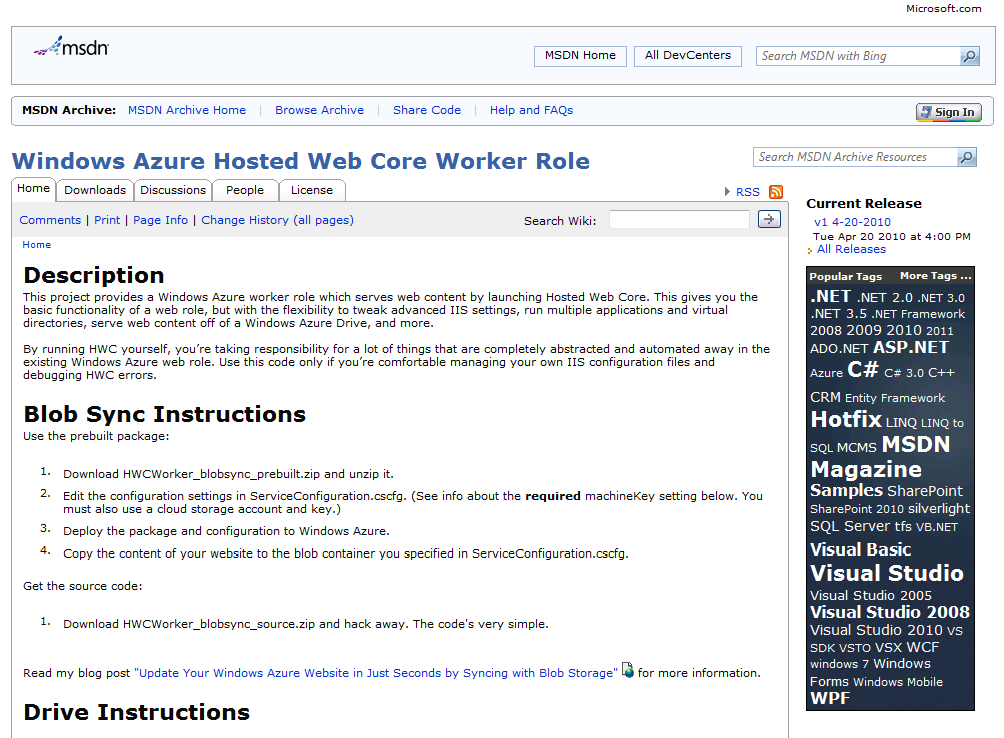
Task: Click the Print link
Action: 107,220
